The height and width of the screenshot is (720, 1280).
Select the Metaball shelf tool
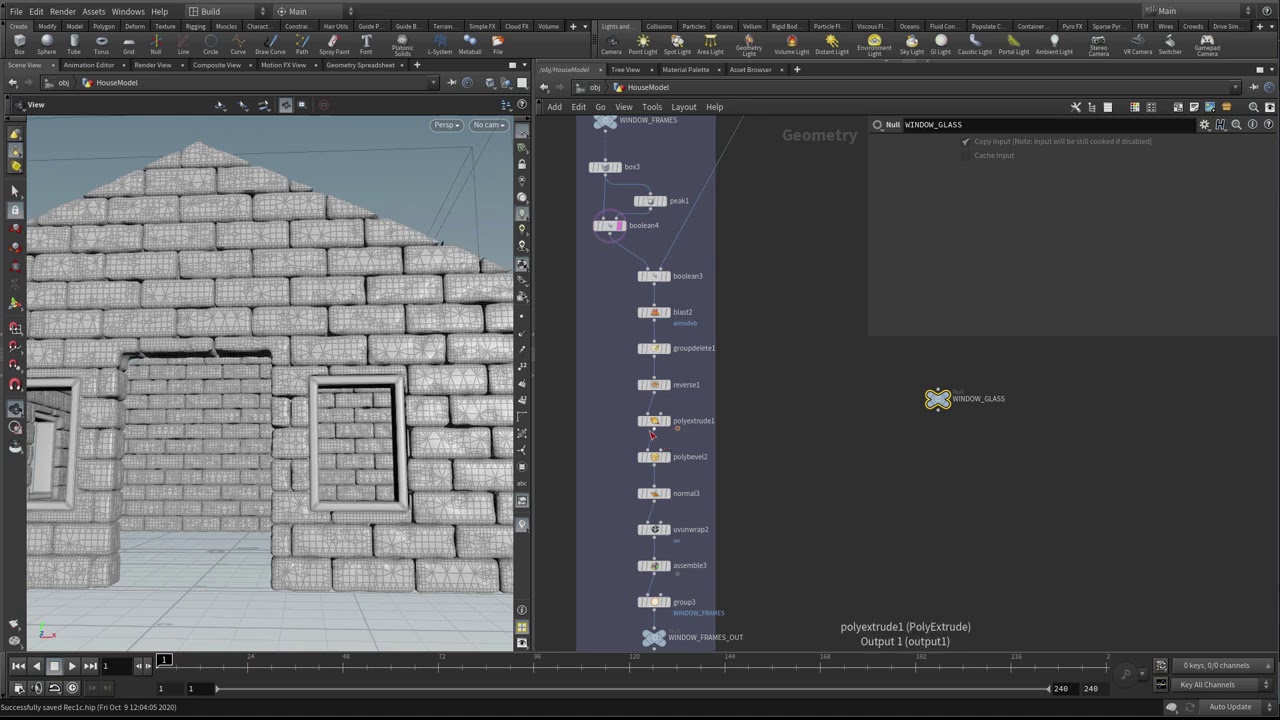click(x=470, y=44)
